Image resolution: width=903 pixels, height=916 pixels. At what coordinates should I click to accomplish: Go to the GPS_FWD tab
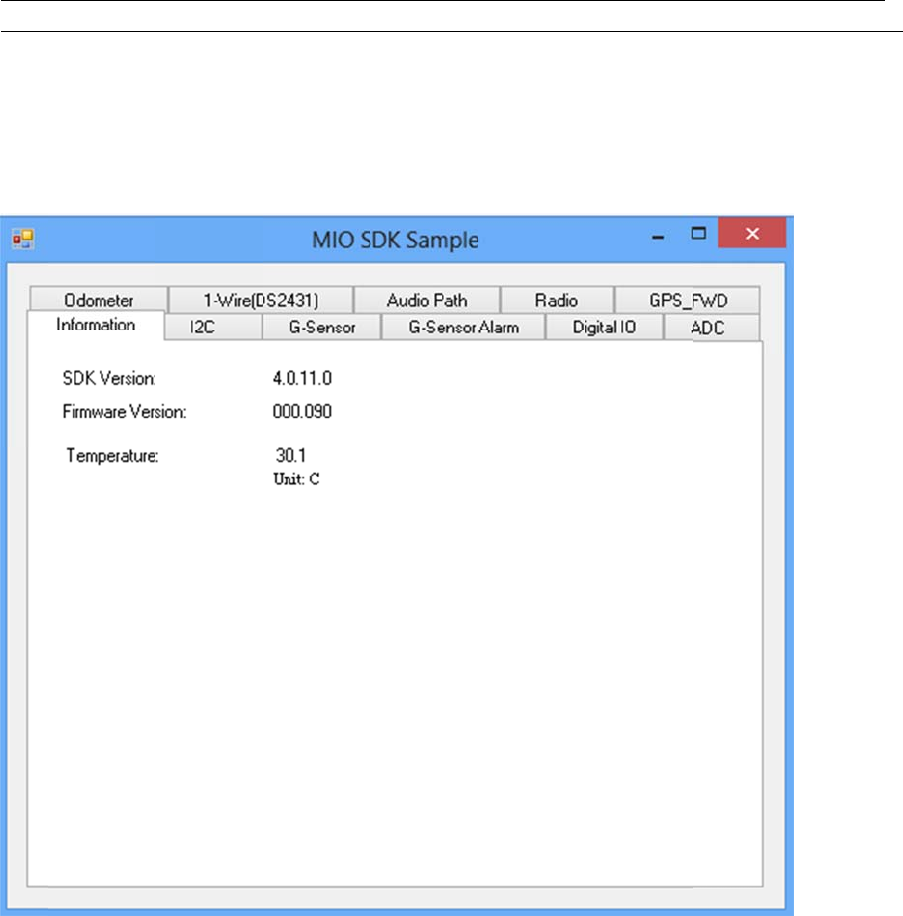click(687, 300)
